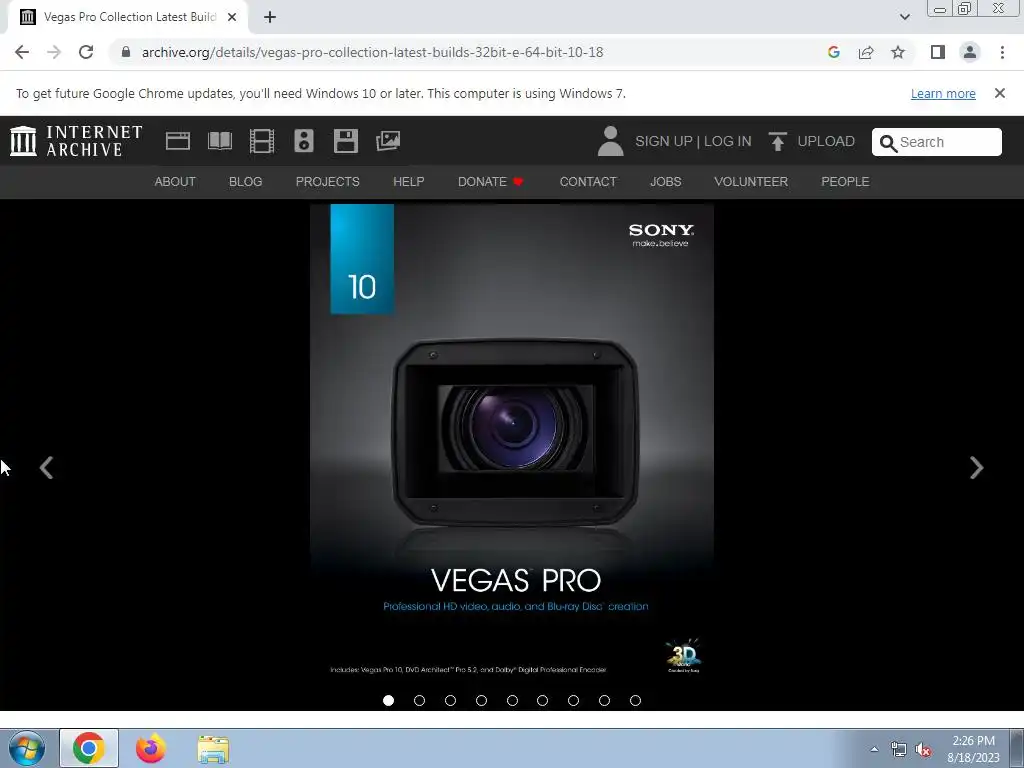Select the second carousel dot

[x=419, y=701]
